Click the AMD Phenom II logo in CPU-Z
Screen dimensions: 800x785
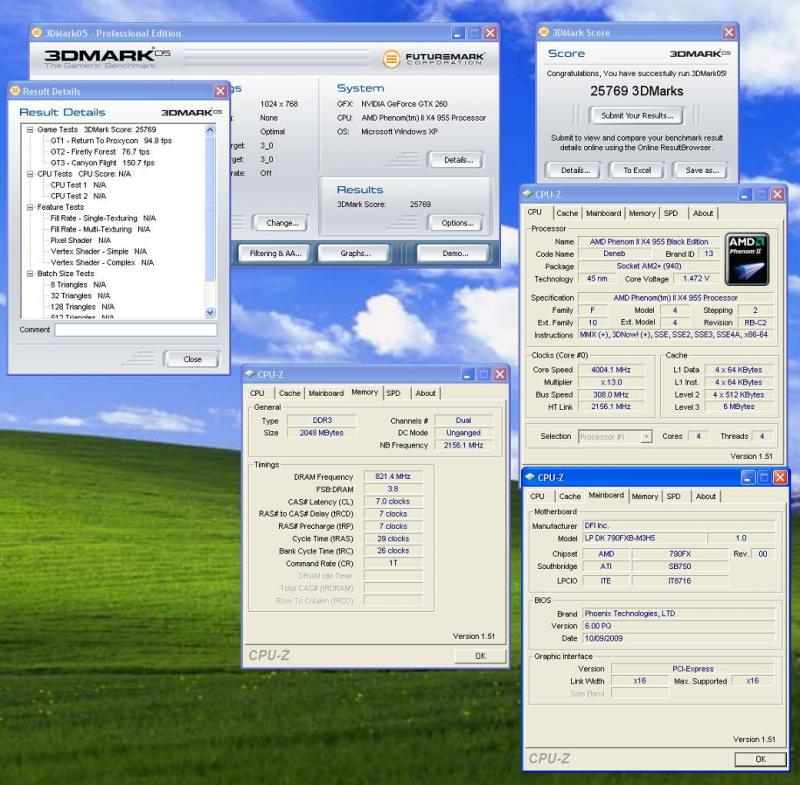pyautogui.click(x=747, y=260)
